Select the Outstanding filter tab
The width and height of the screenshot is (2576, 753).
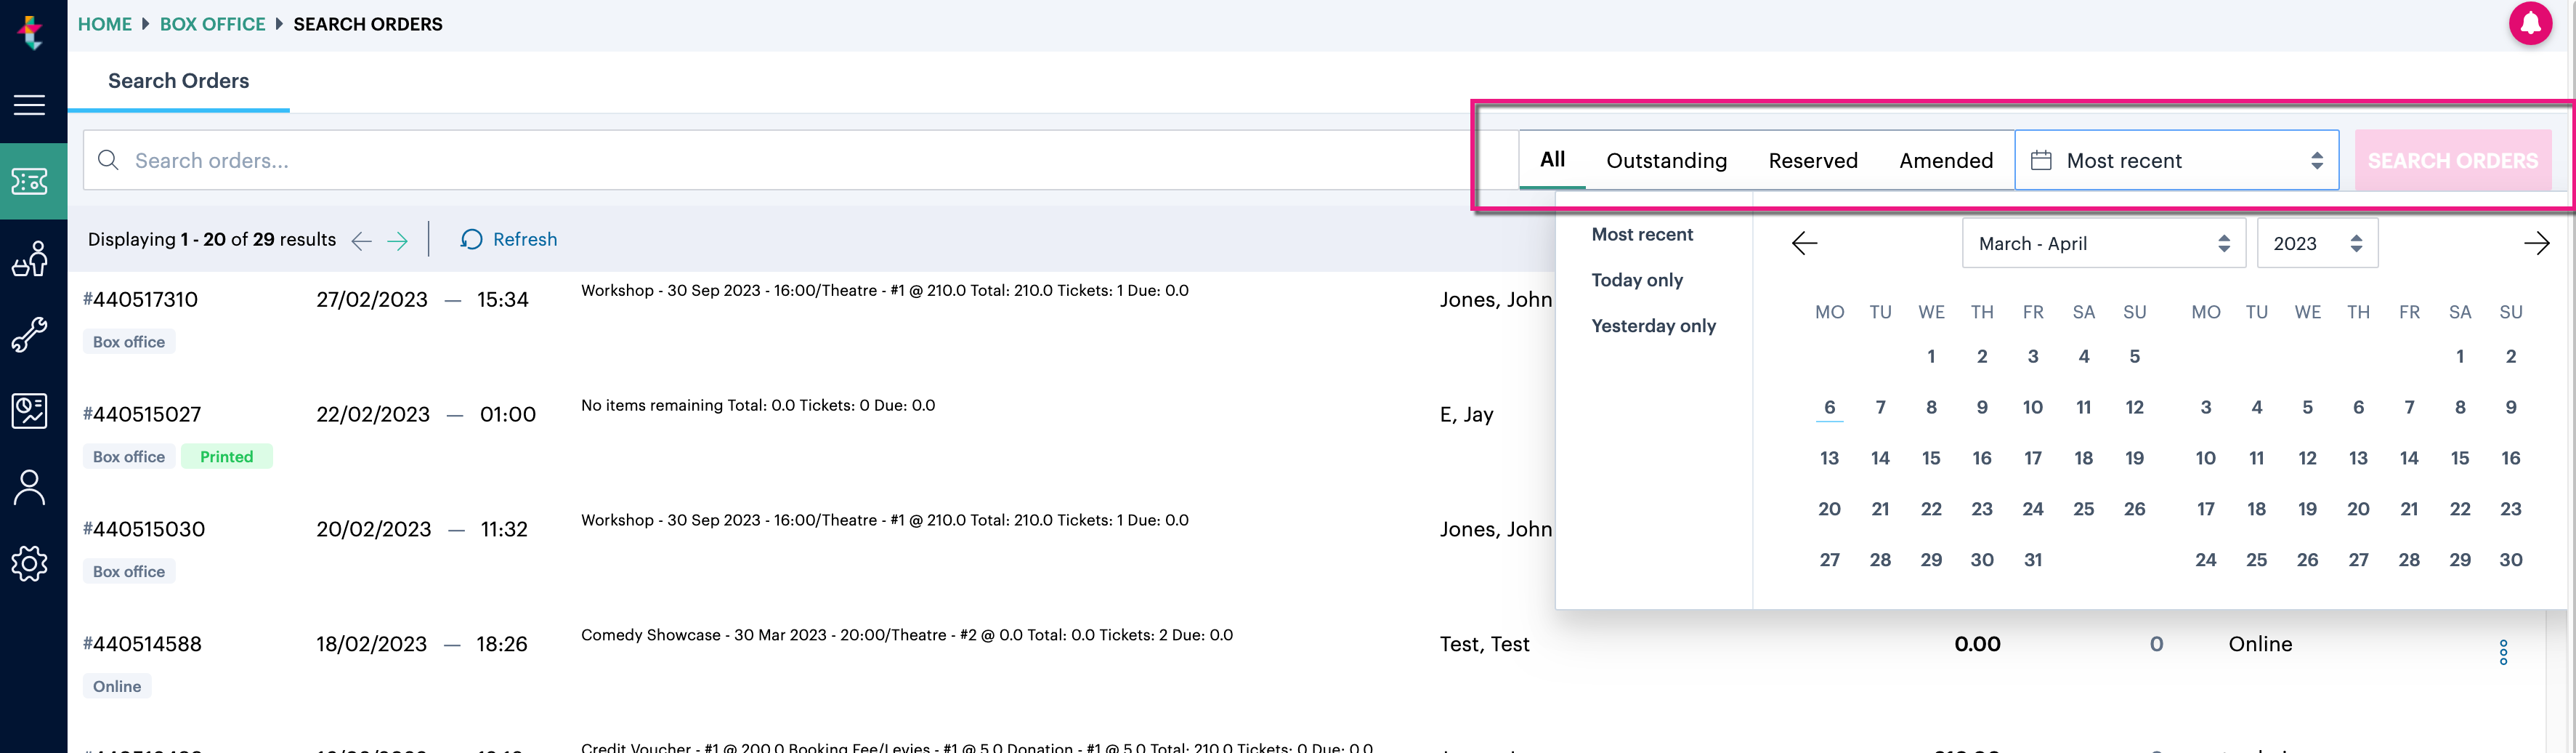(1666, 161)
